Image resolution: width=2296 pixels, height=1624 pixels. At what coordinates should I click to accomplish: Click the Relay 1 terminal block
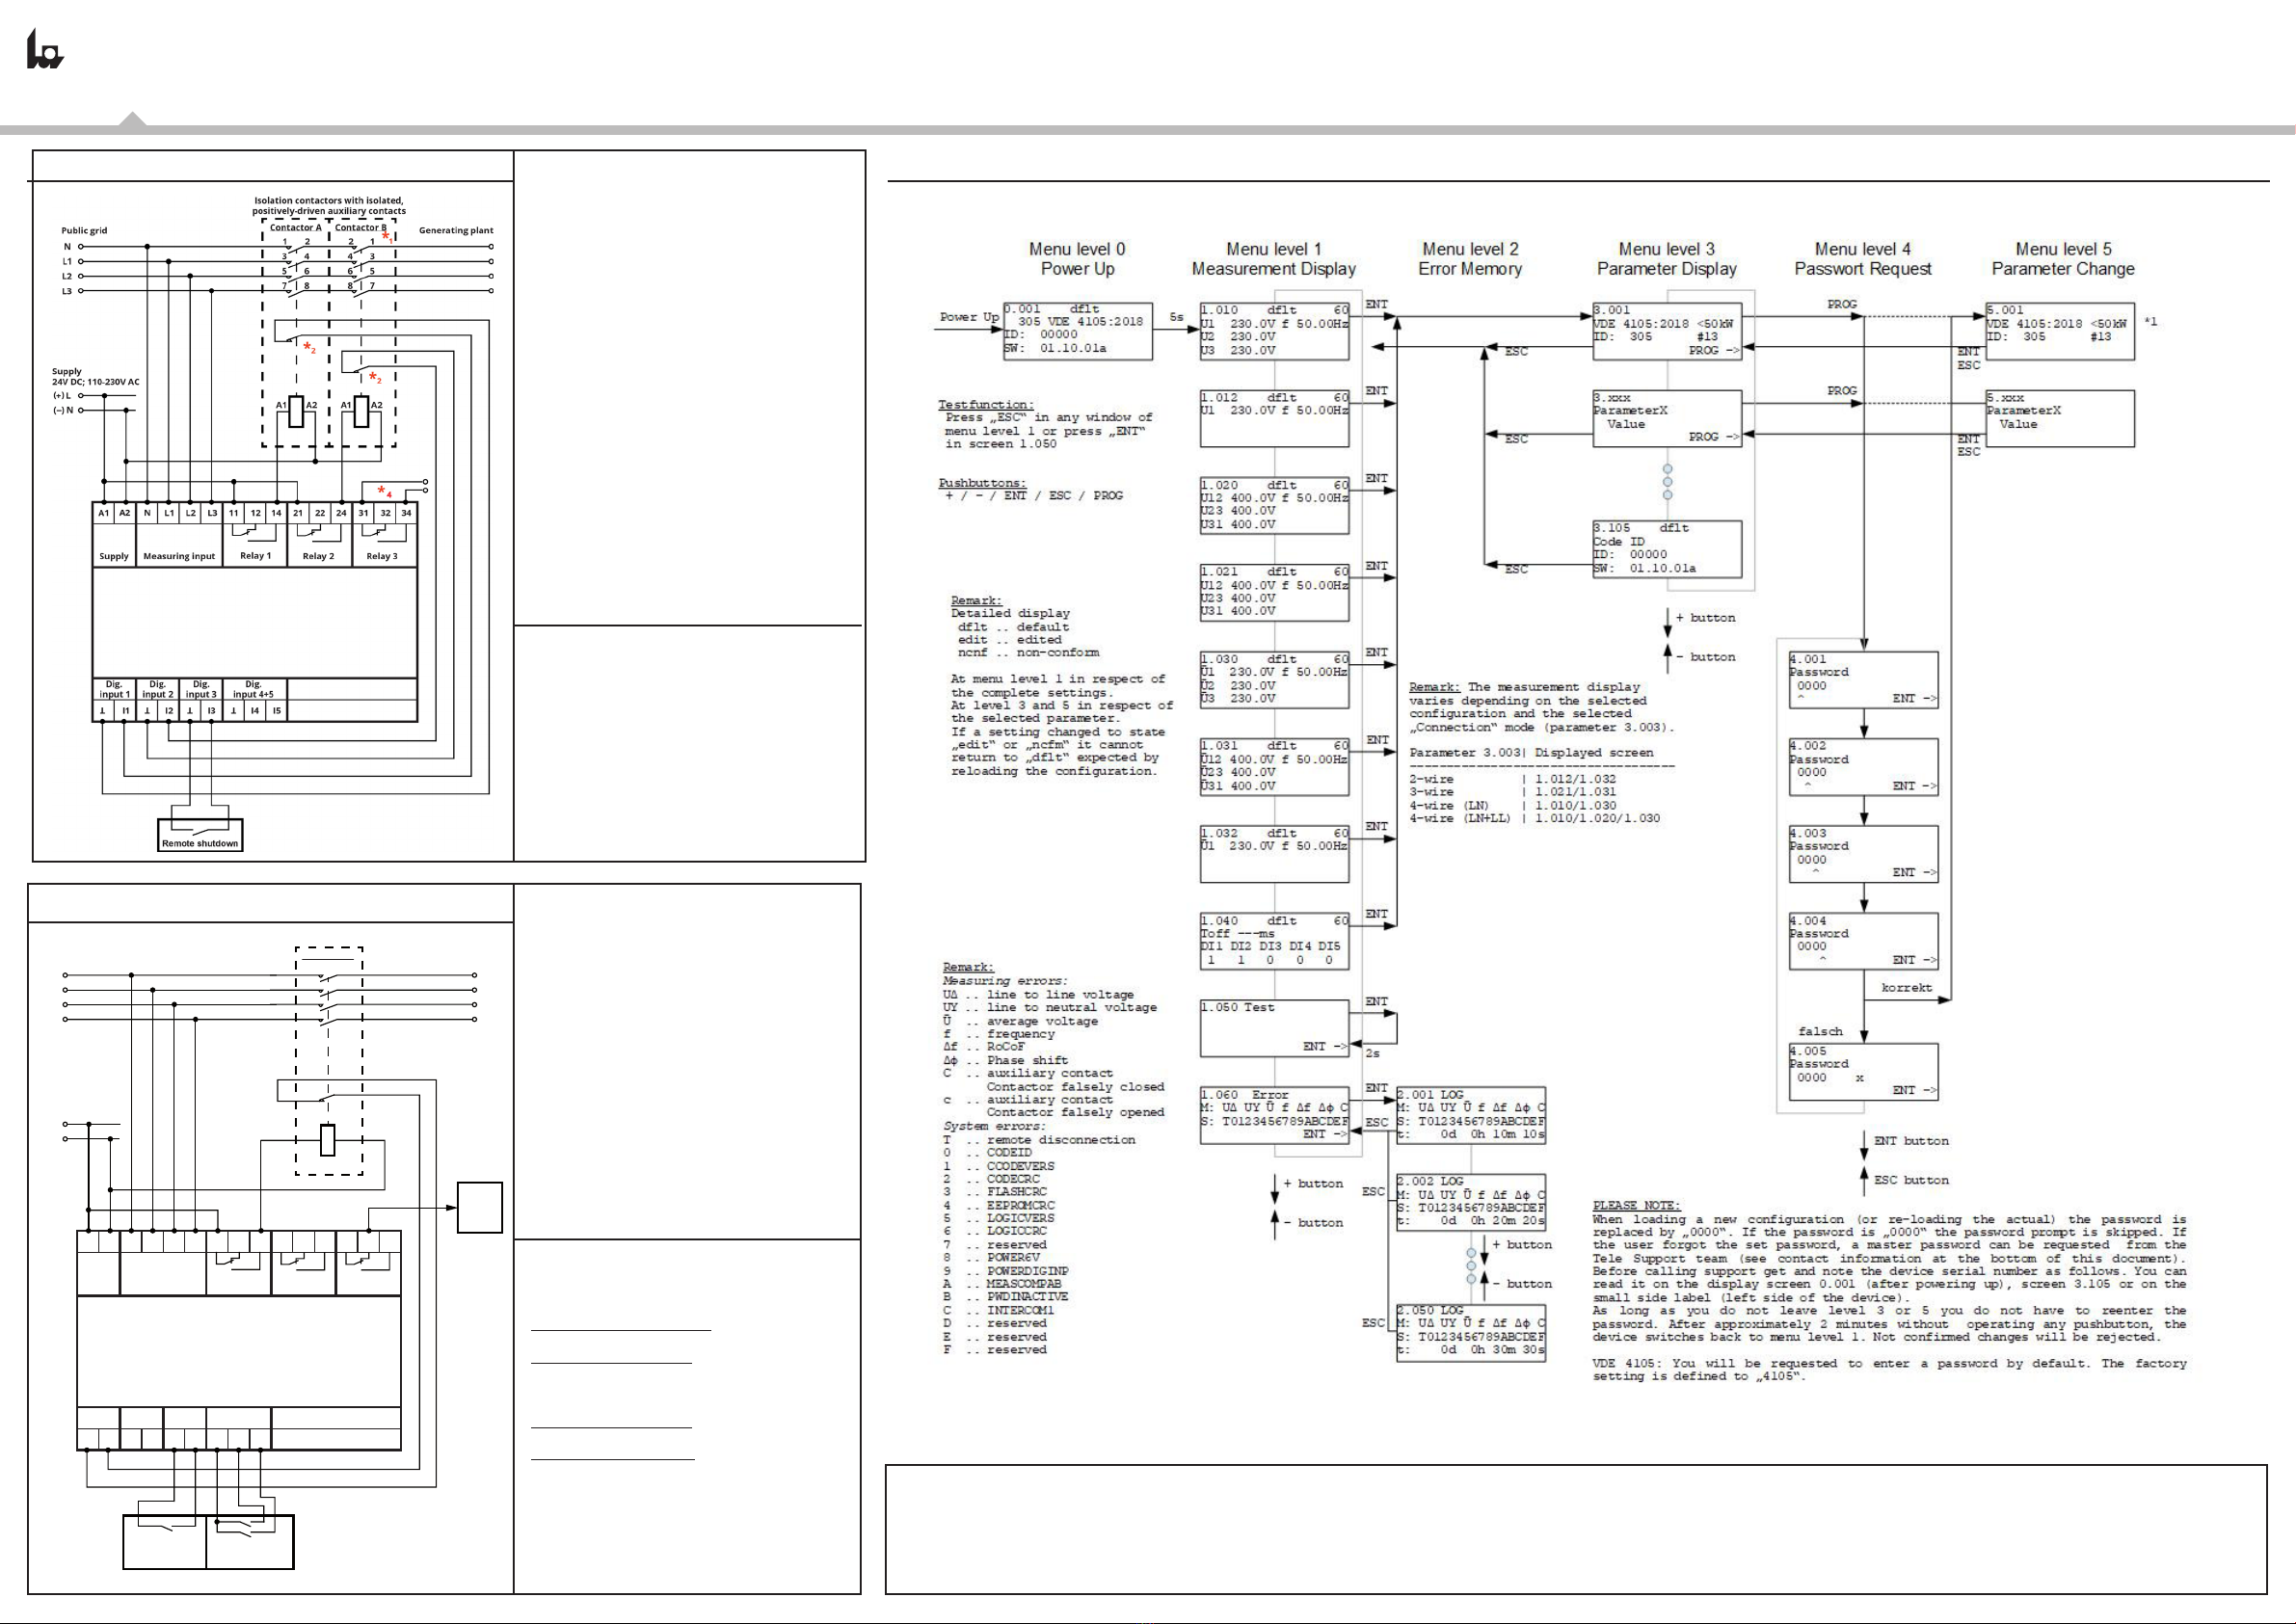[x=255, y=534]
